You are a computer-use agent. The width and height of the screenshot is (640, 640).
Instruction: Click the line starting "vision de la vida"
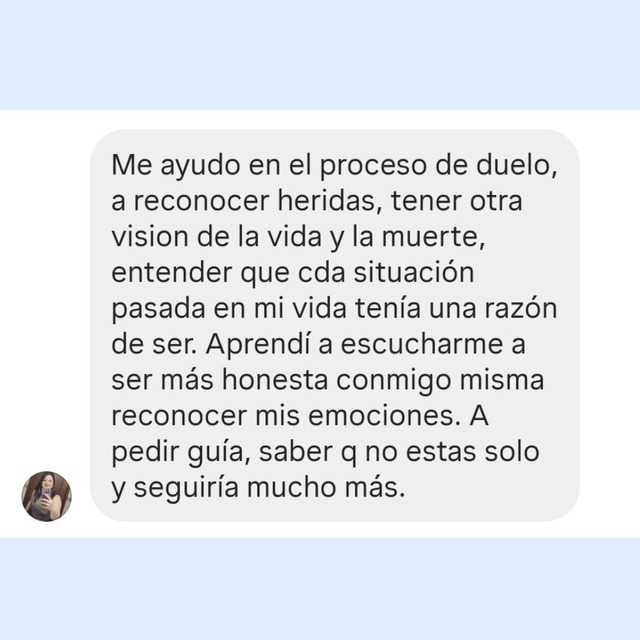coord(298,237)
